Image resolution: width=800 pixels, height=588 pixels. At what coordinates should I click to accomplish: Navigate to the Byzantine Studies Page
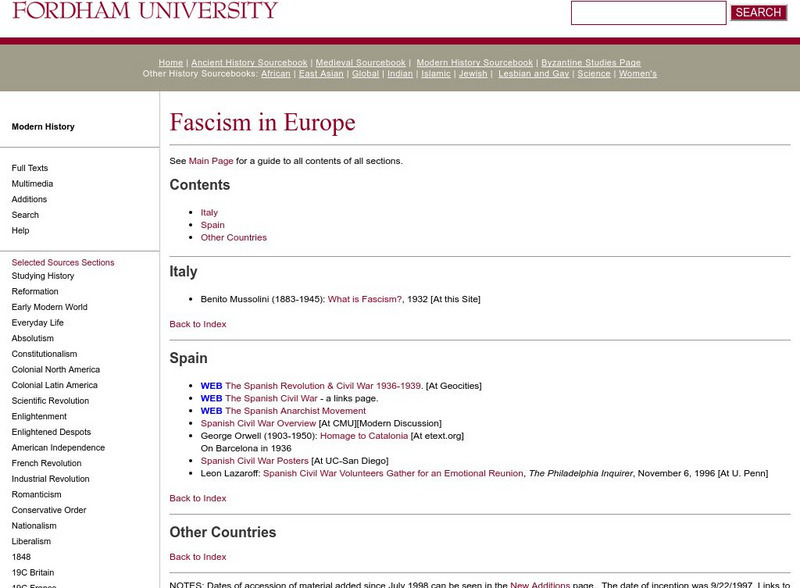pos(589,62)
